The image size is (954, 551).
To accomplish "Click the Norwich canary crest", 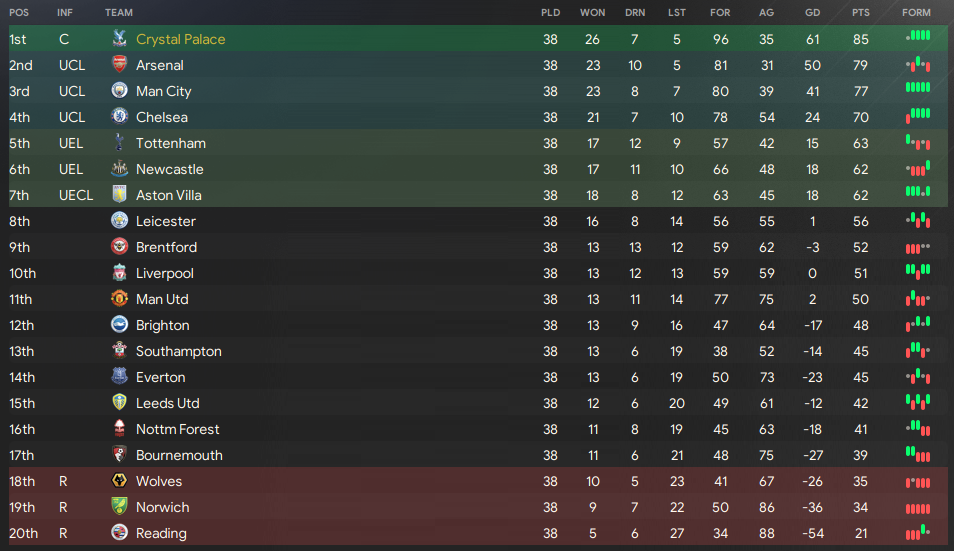I will [119, 507].
